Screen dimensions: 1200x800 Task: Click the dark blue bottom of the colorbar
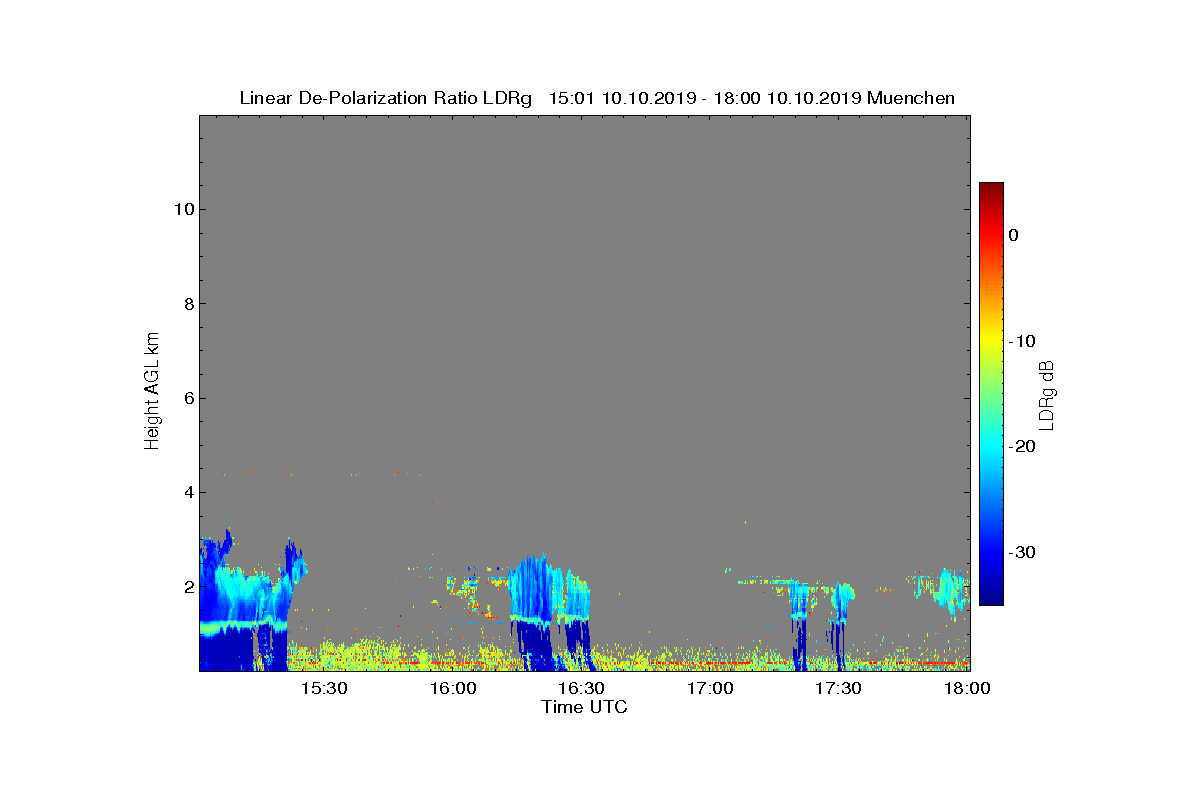991,596
